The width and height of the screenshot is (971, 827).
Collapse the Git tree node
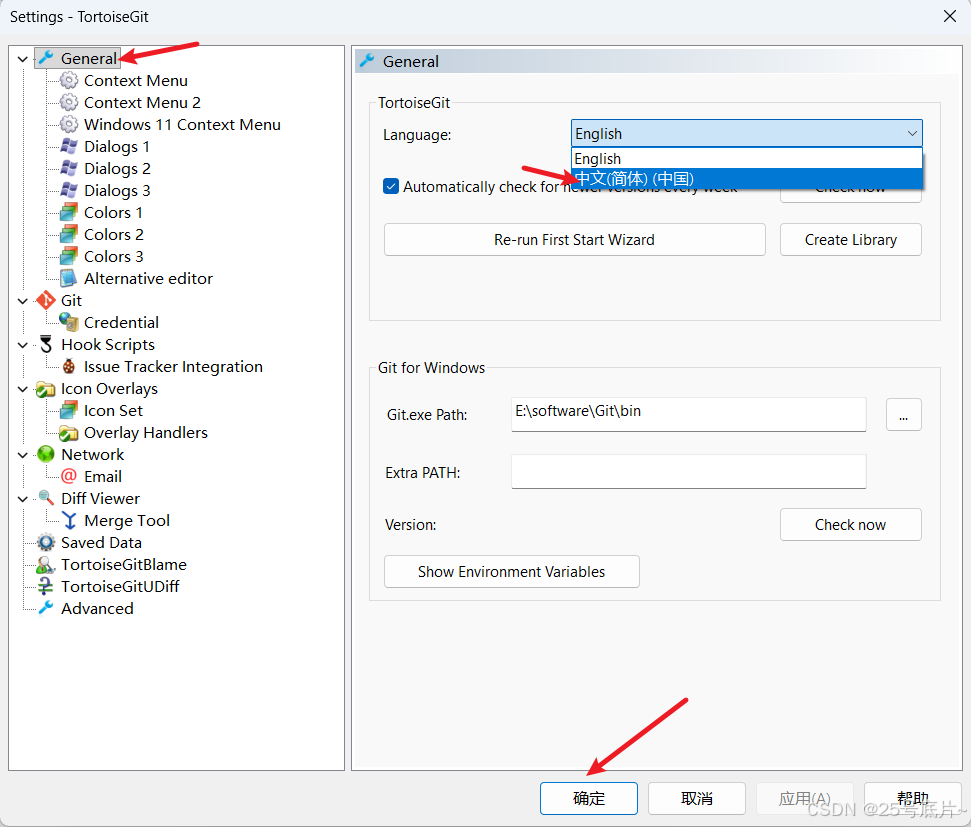[23, 301]
